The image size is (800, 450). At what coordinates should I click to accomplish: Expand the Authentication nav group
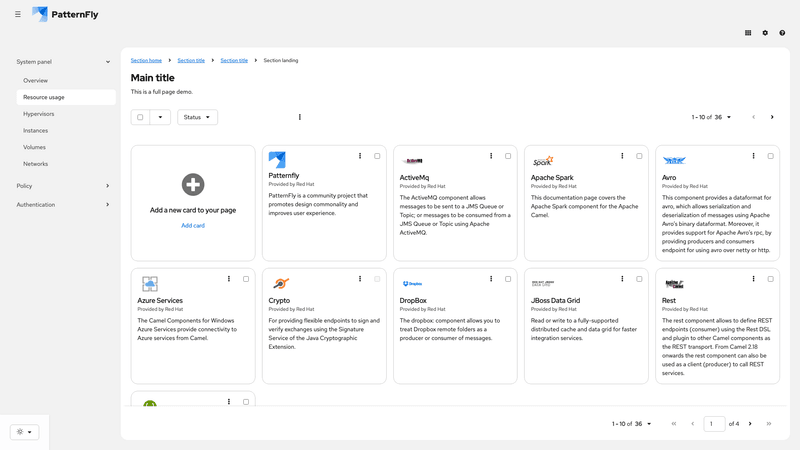coord(63,205)
